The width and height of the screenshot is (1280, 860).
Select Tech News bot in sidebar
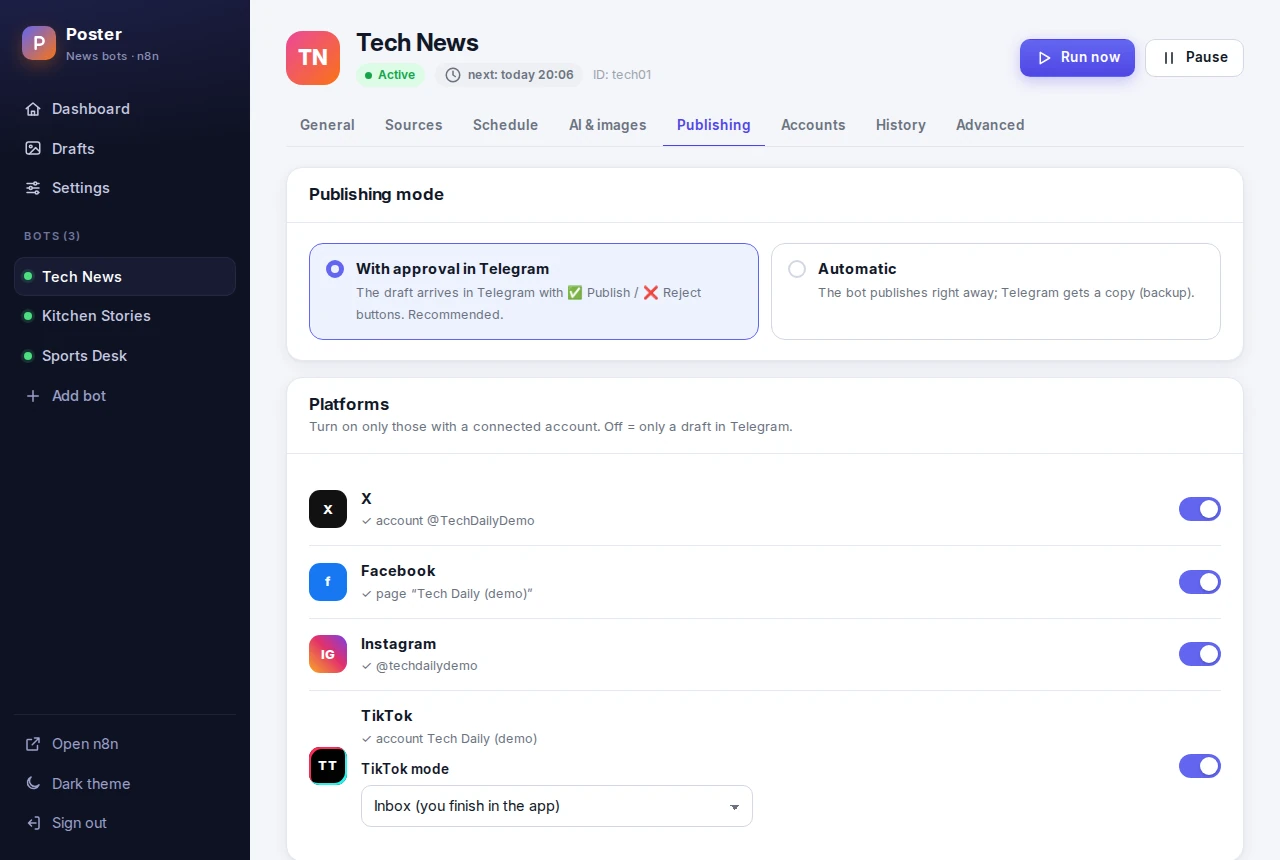click(x=125, y=277)
